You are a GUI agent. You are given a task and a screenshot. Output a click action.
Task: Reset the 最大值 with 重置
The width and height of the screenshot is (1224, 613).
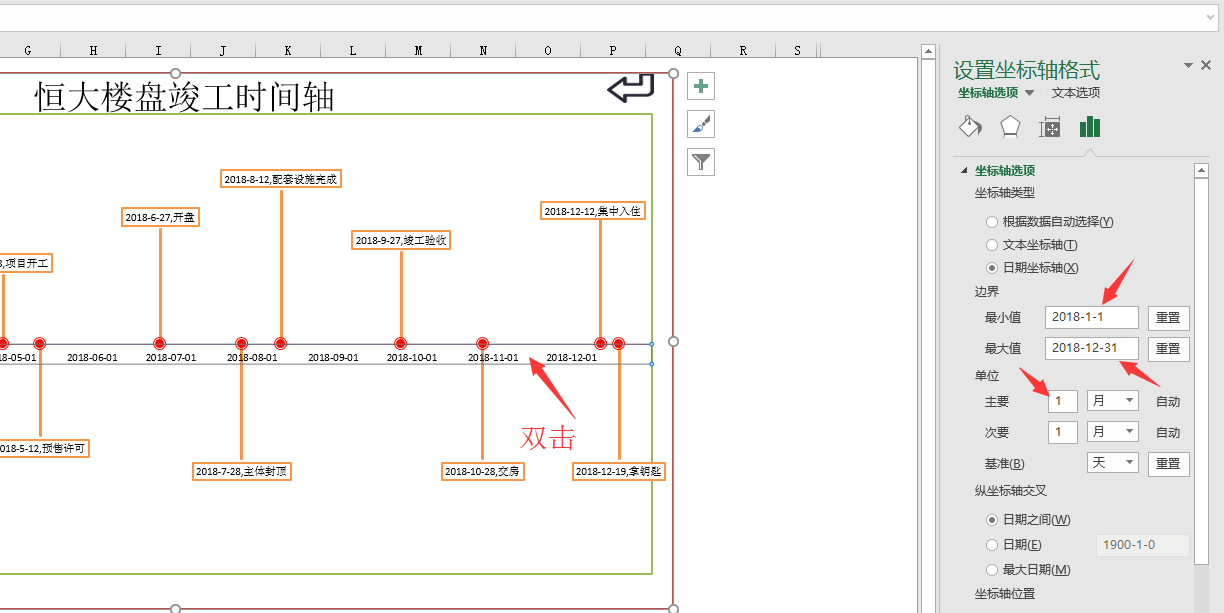1168,349
